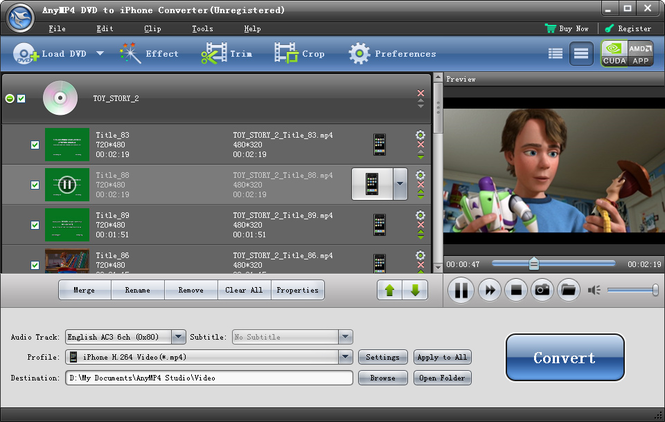665x422 pixels.
Task: Remove the TOY_STORY_2 disc with red X
Action: (421, 93)
